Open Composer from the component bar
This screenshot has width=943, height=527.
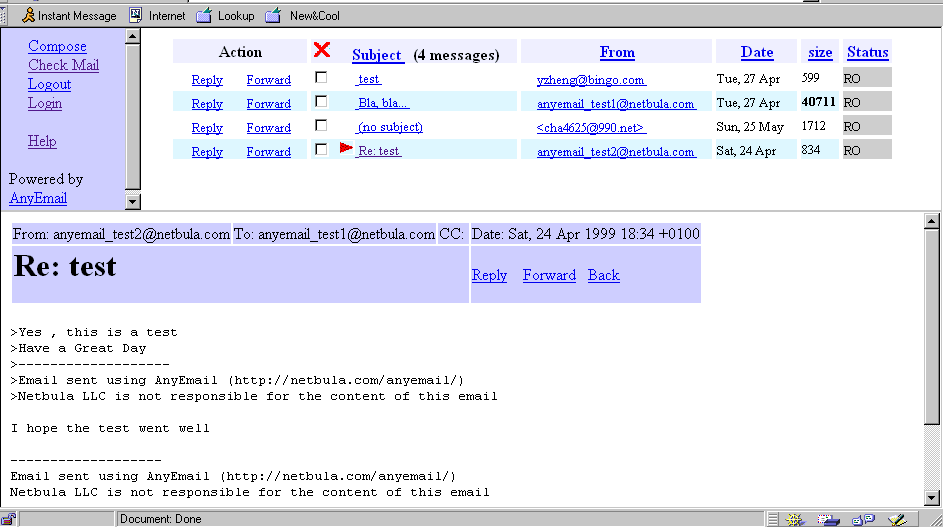click(x=897, y=520)
